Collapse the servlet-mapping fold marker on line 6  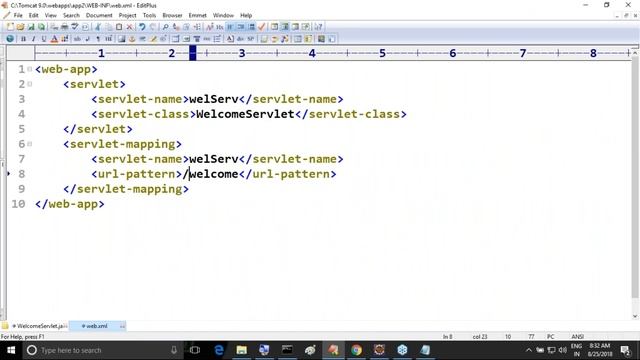click(x=30, y=144)
